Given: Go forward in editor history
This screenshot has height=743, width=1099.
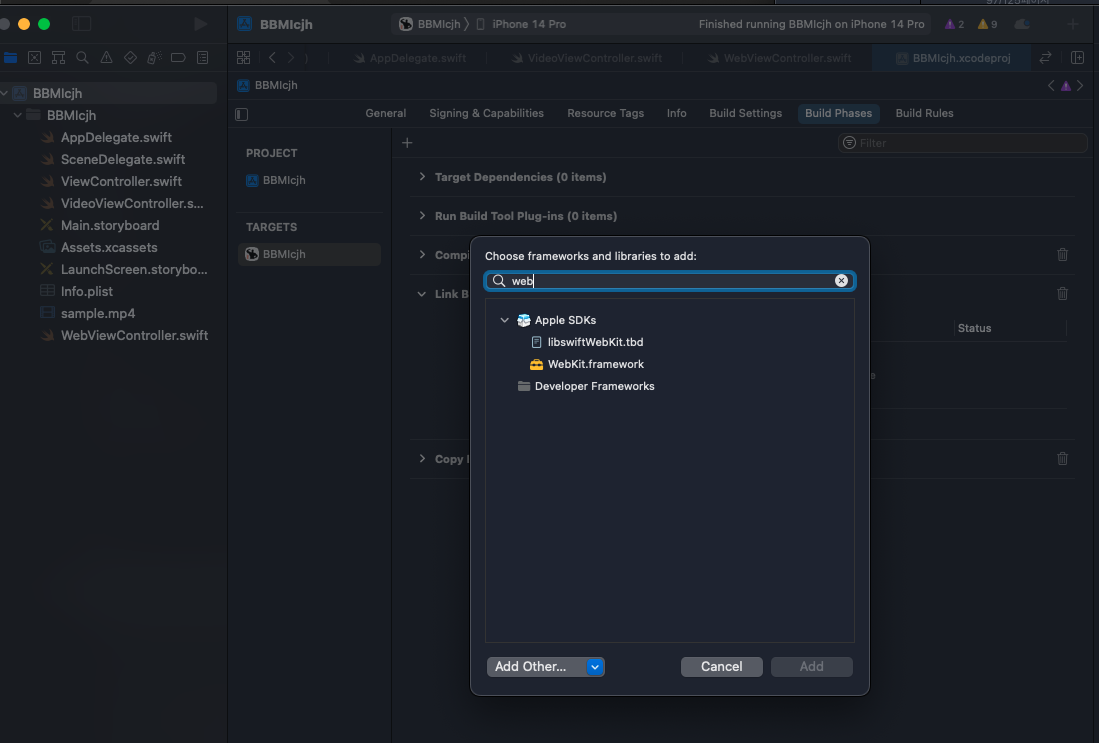Looking at the screenshot, I should pyautogui.click(x=290, y=57).
